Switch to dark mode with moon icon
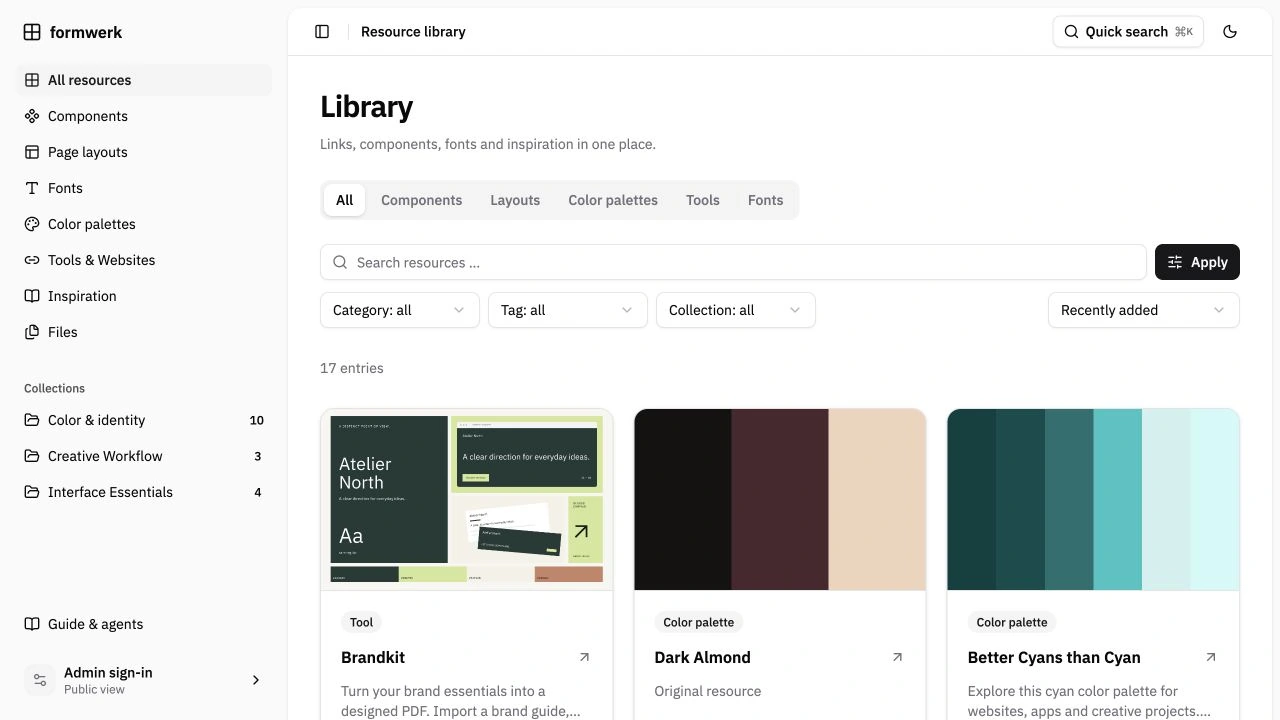Viewport: 1280px width, 720px height. [1230, 32]
